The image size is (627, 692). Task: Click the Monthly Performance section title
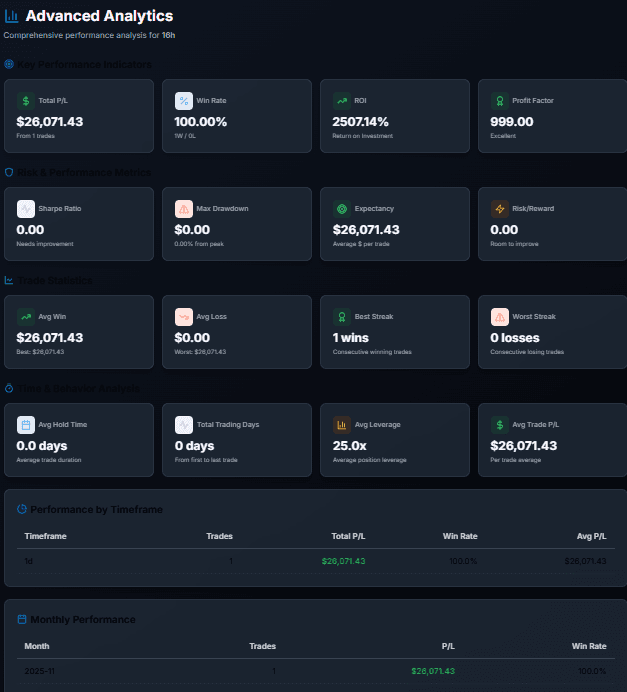(x=83, y=620)
